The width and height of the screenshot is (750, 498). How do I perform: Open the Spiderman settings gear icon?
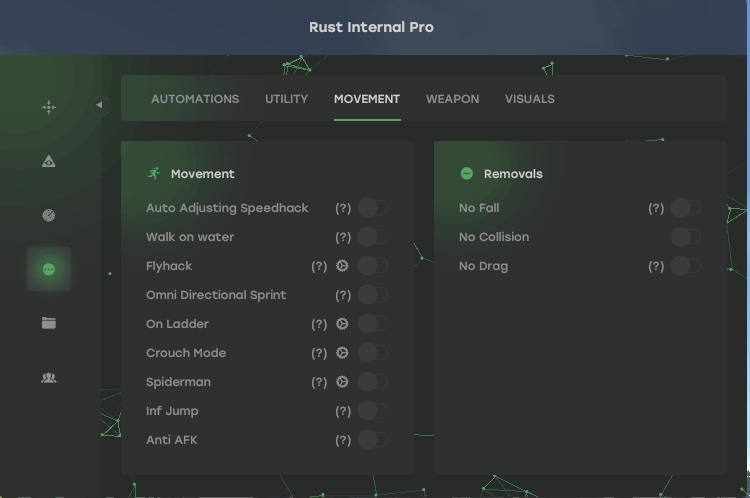pos(343,382)
